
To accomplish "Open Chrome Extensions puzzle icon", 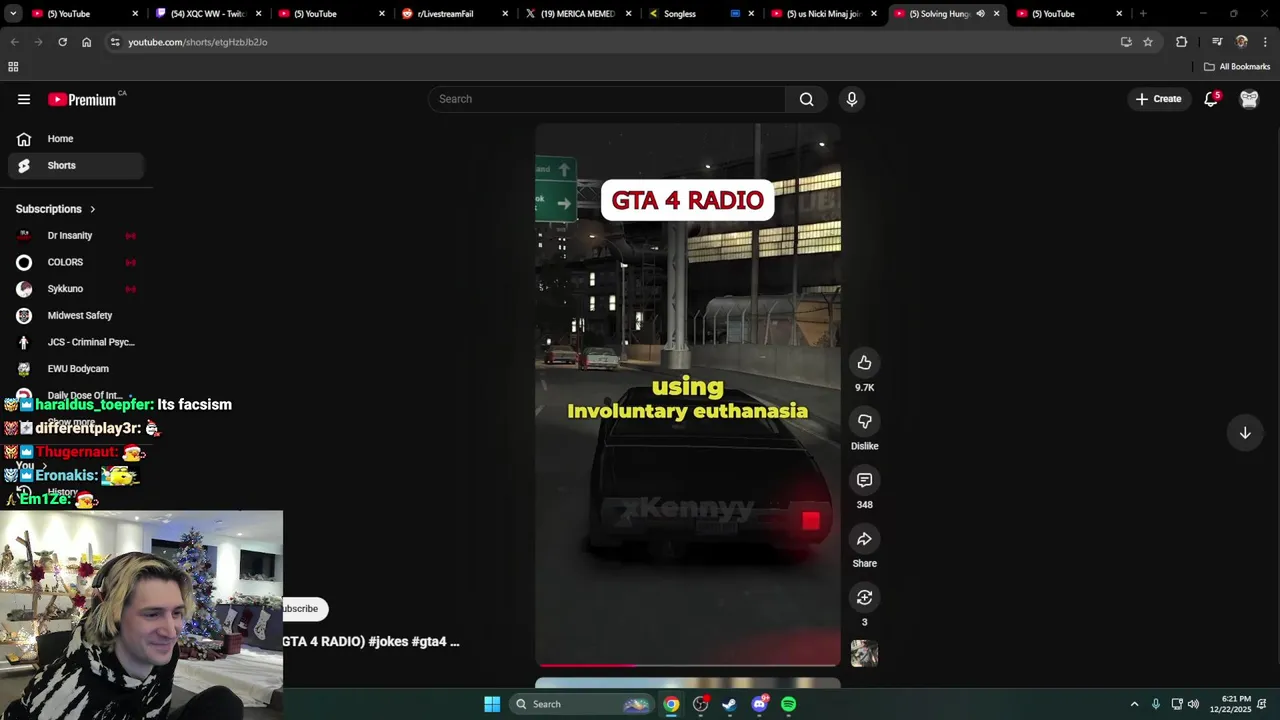I will tap(1181, 42).
